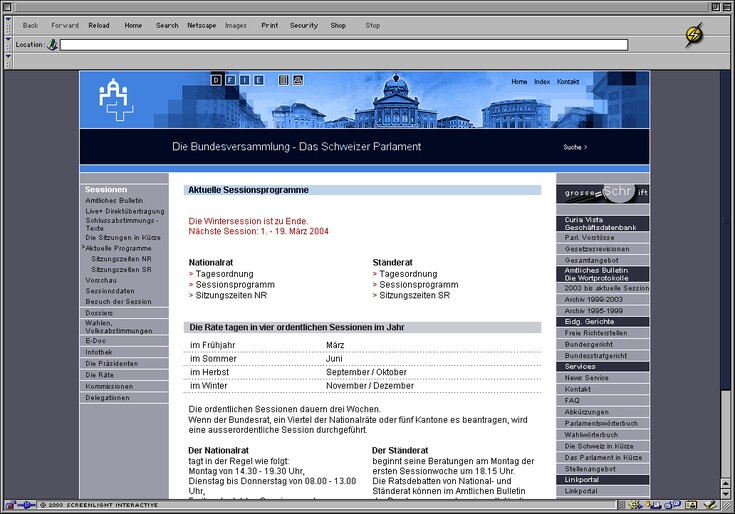Viewport: 735px width, 514px height.
Task: Open Curia Vista Geschäftsdatenbank
Action: tap(602, 223)
